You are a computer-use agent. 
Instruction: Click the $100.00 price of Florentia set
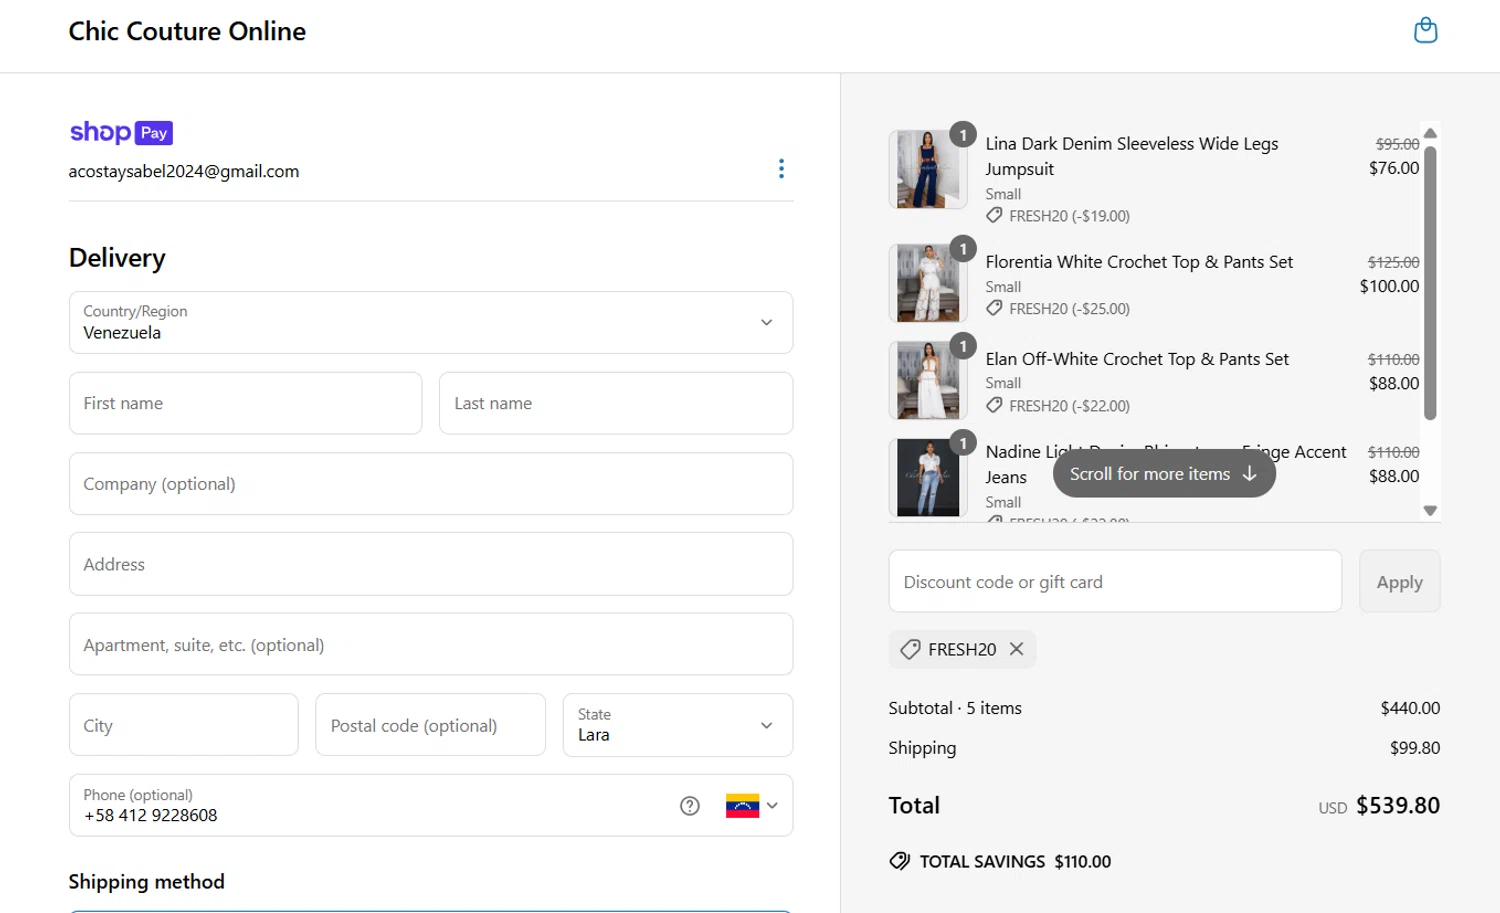(x=1389, y=286)
